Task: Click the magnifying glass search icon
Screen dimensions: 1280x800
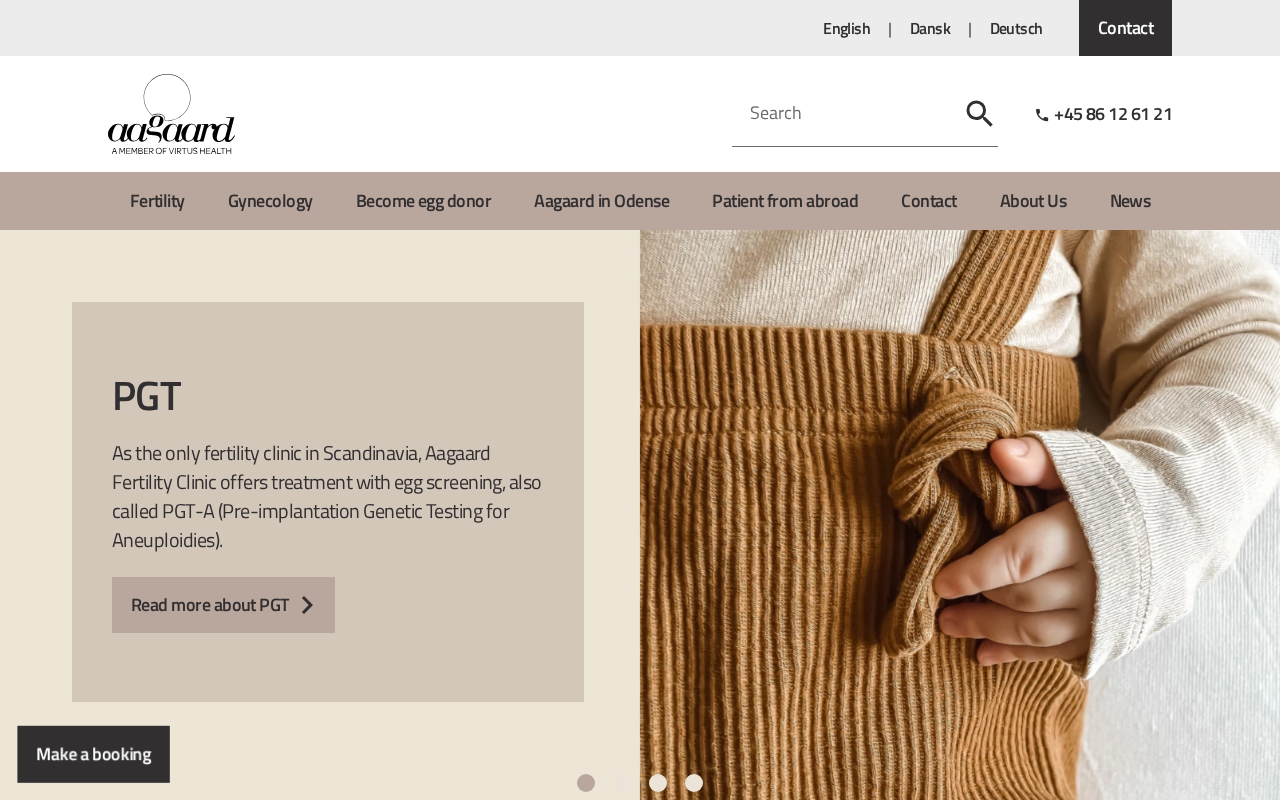Action: [979, 114]
